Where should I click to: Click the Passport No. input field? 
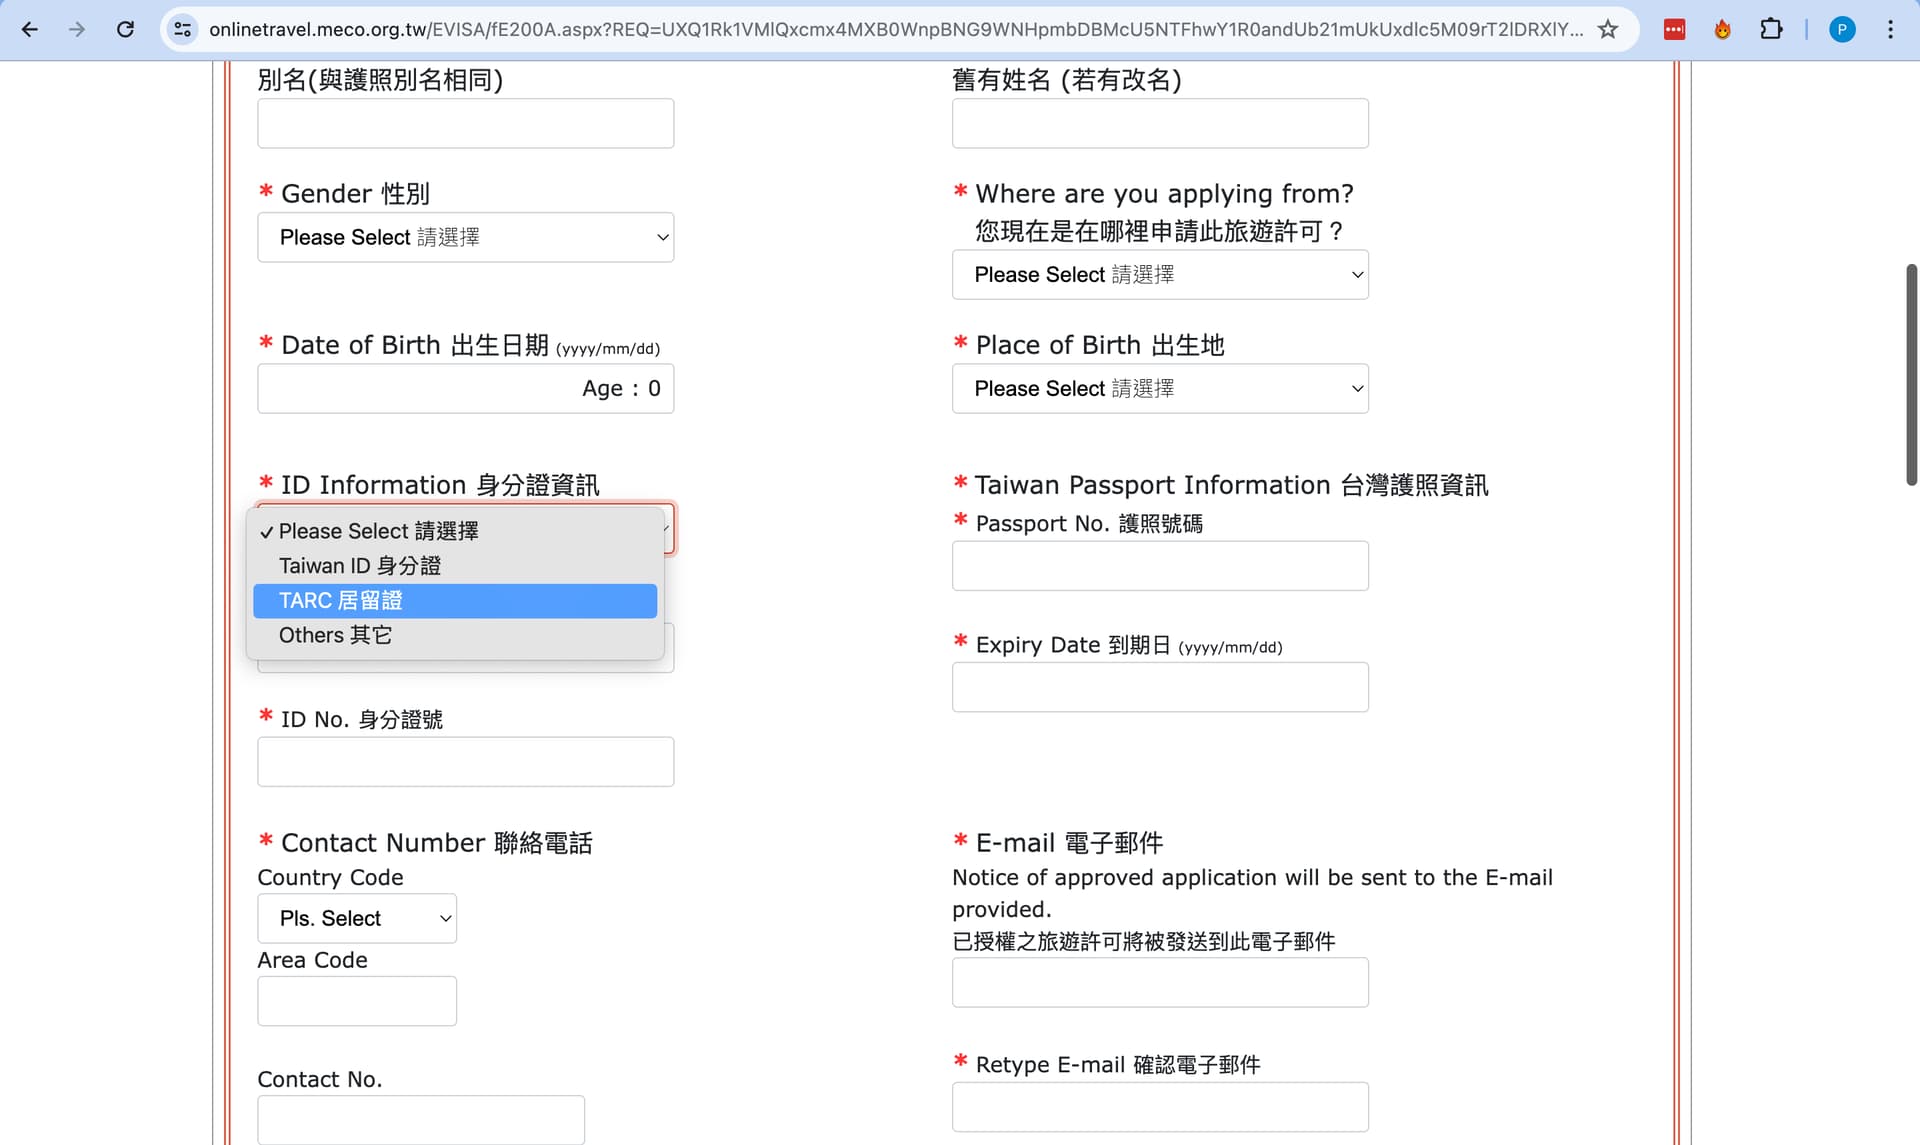tap(1160, 566)
